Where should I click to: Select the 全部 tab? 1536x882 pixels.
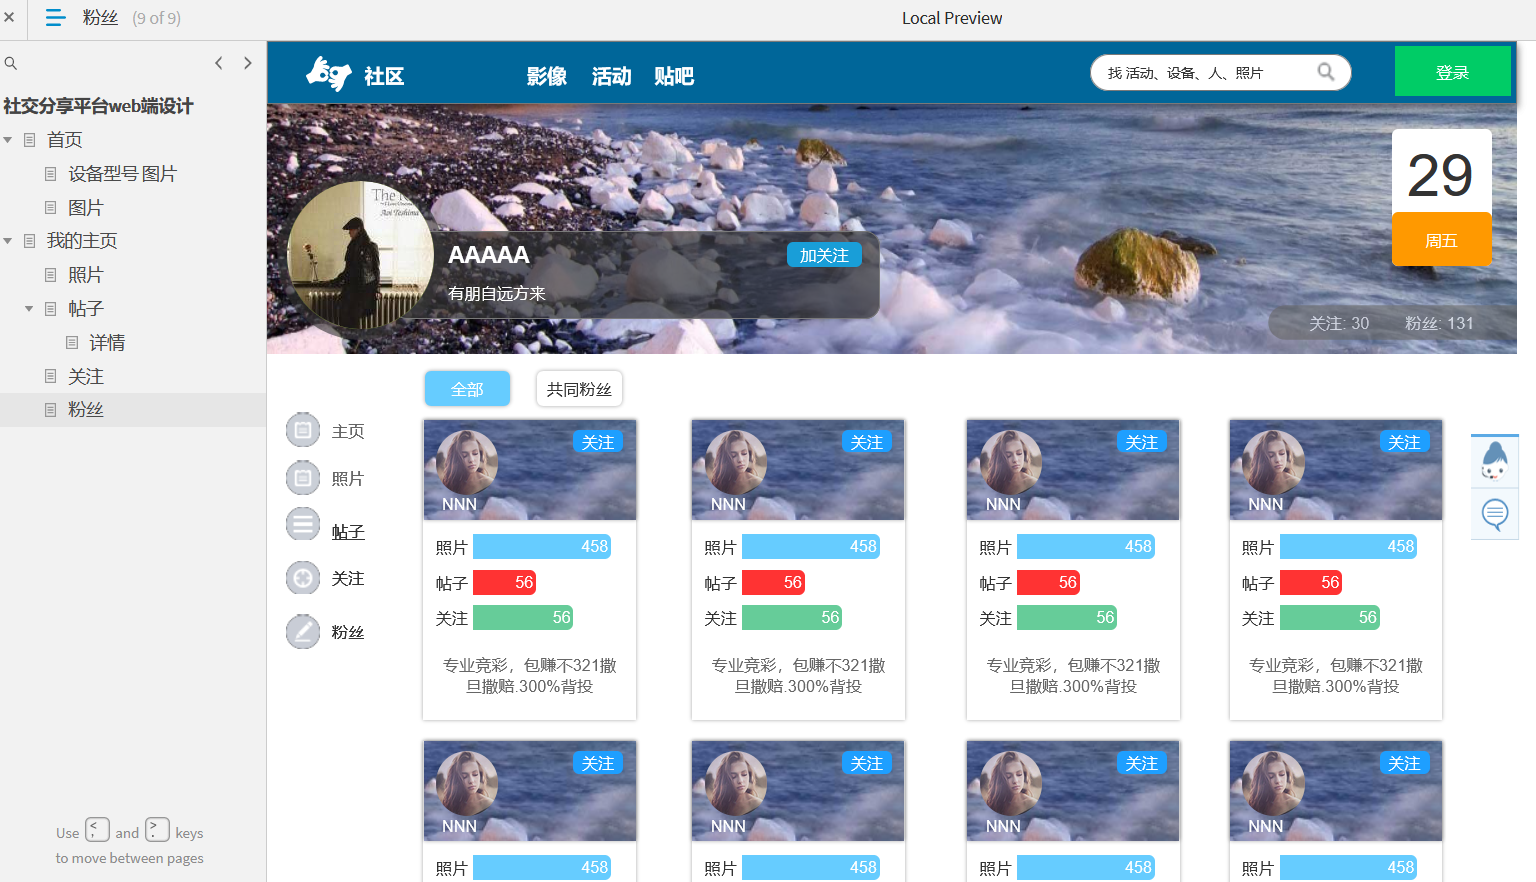(x=467, y=389)
